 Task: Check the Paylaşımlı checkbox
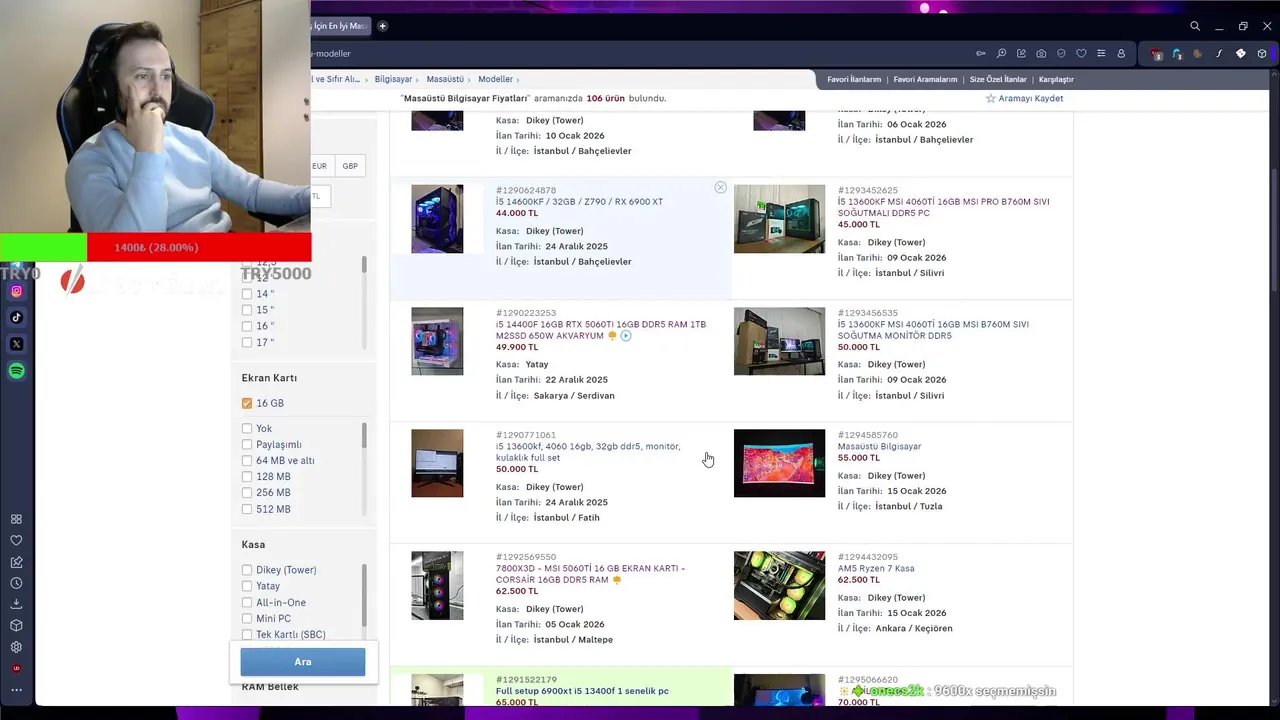pyautogui.click(x=247, y=444)
